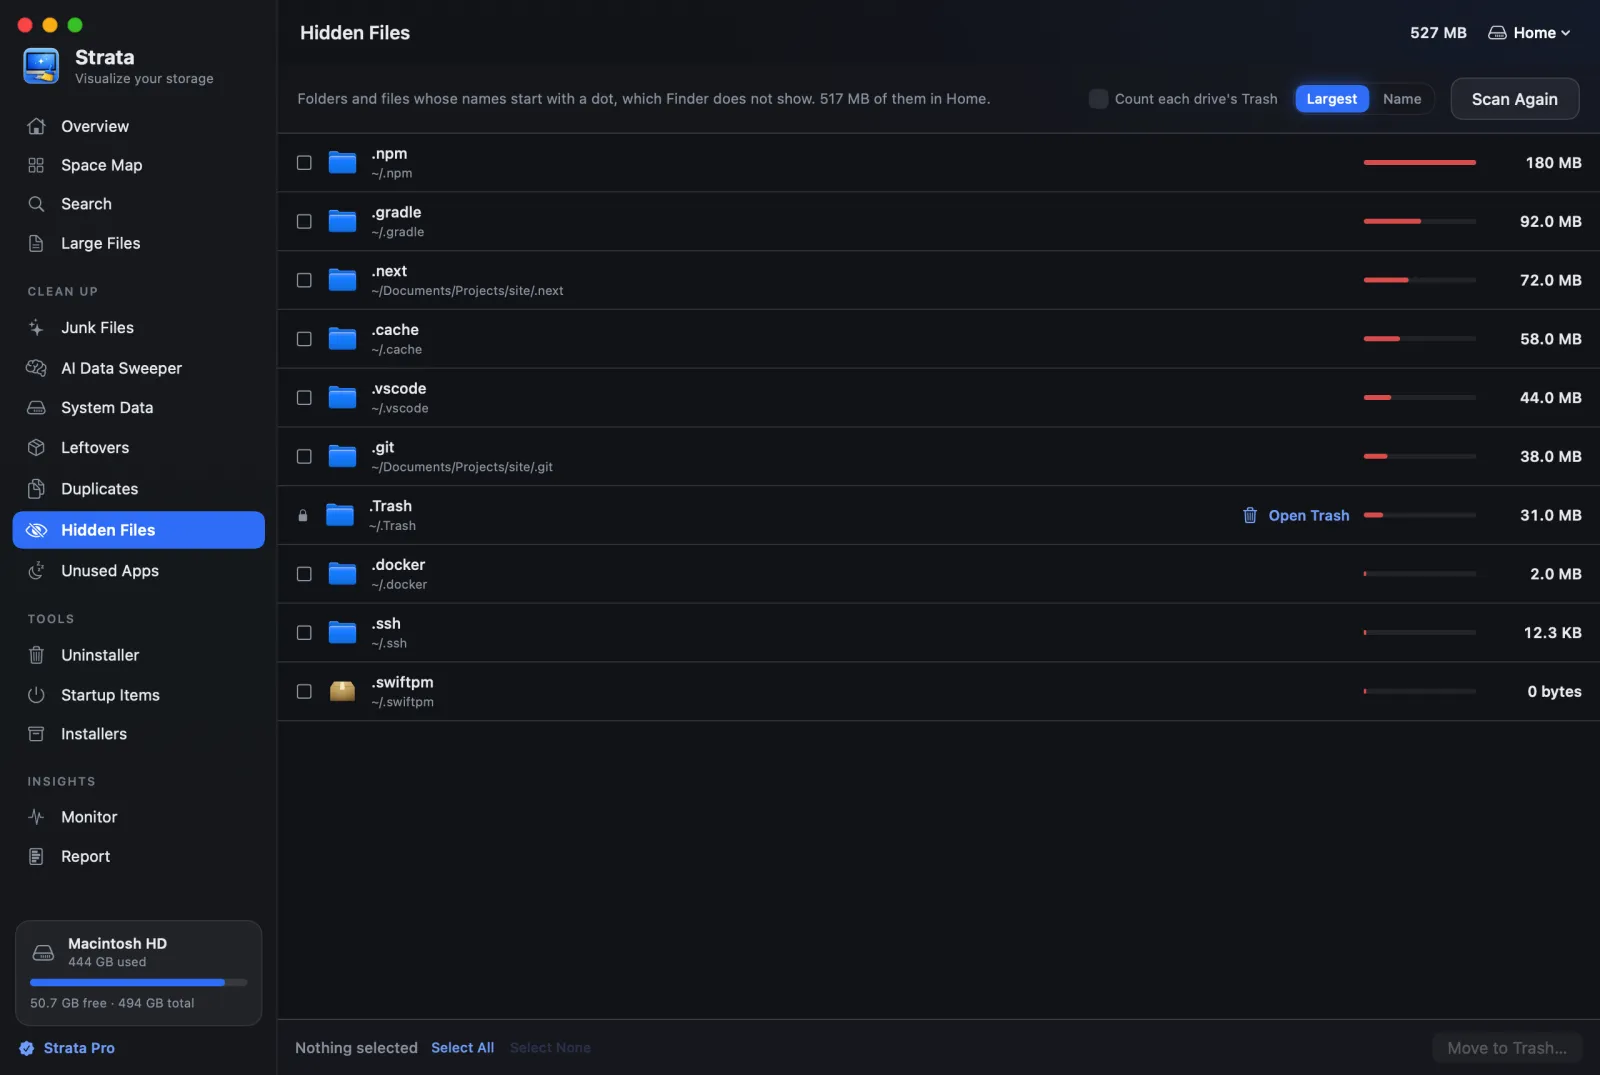Click the Leftovers box icon

pos(36,447)
